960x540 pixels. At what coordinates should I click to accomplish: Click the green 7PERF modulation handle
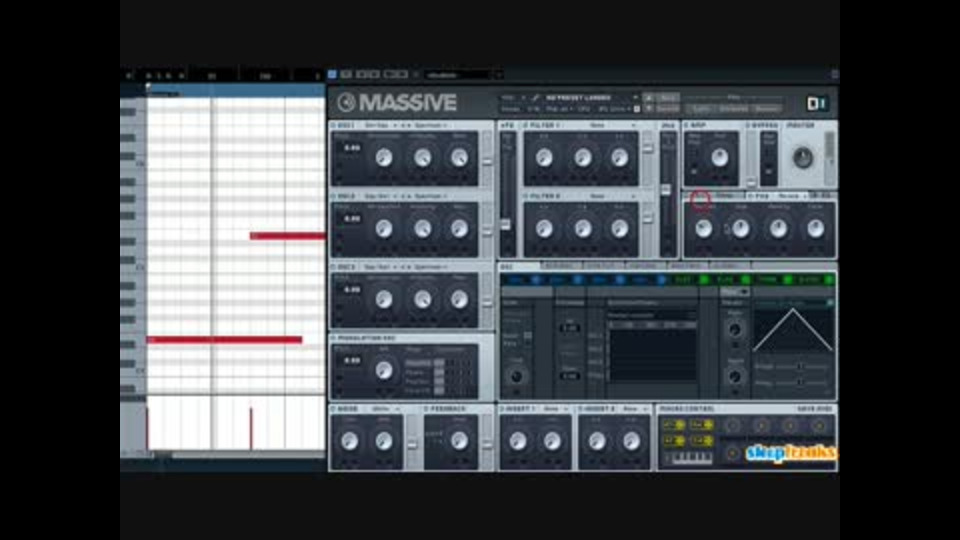pyautogui.click(x=787, y=280)
